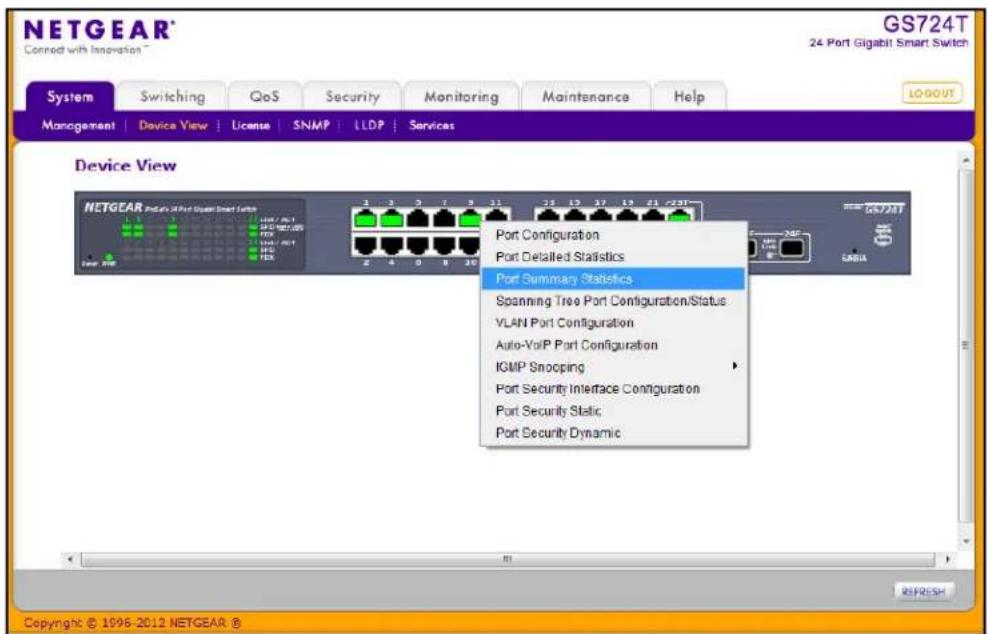This screenshot has width=989, height=634.
Task: Select port 19 on the switch
Action: (x=628, y=217)
